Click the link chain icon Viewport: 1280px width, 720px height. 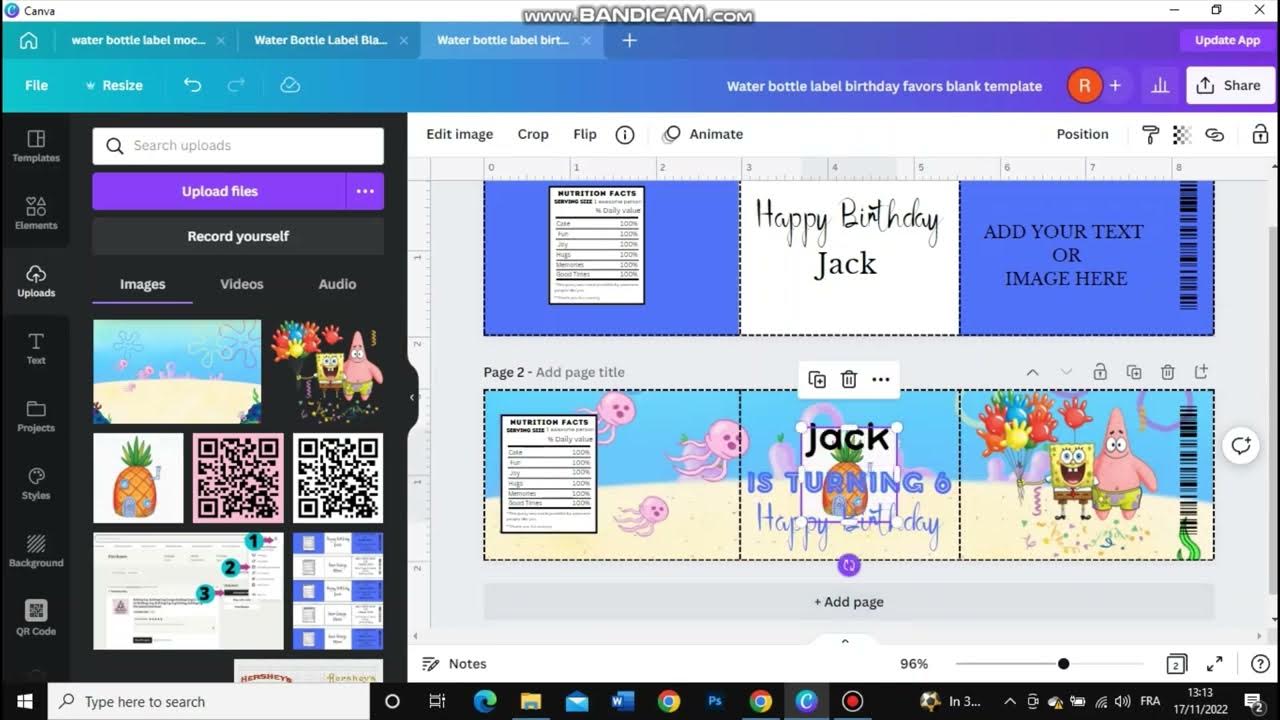[x=1215, y=134]
